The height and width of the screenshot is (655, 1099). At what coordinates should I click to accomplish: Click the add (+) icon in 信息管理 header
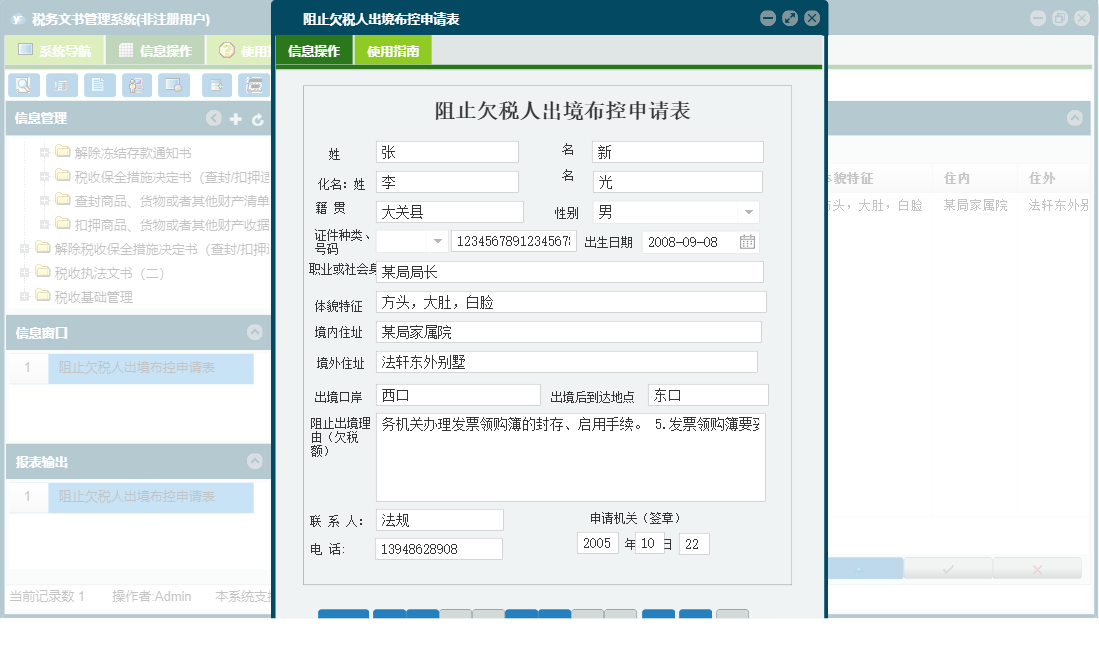click(x=234, y=118)
